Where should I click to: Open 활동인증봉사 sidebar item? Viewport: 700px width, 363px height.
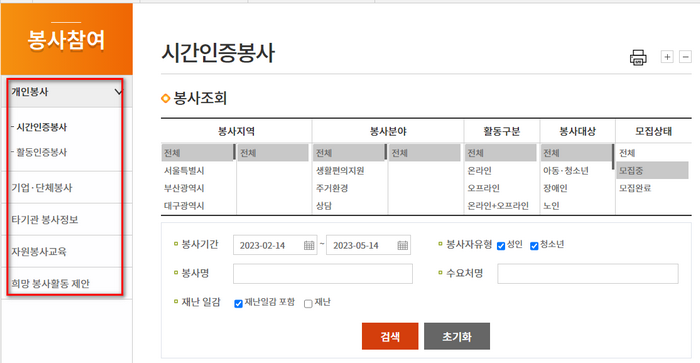(x=39, y=152)
